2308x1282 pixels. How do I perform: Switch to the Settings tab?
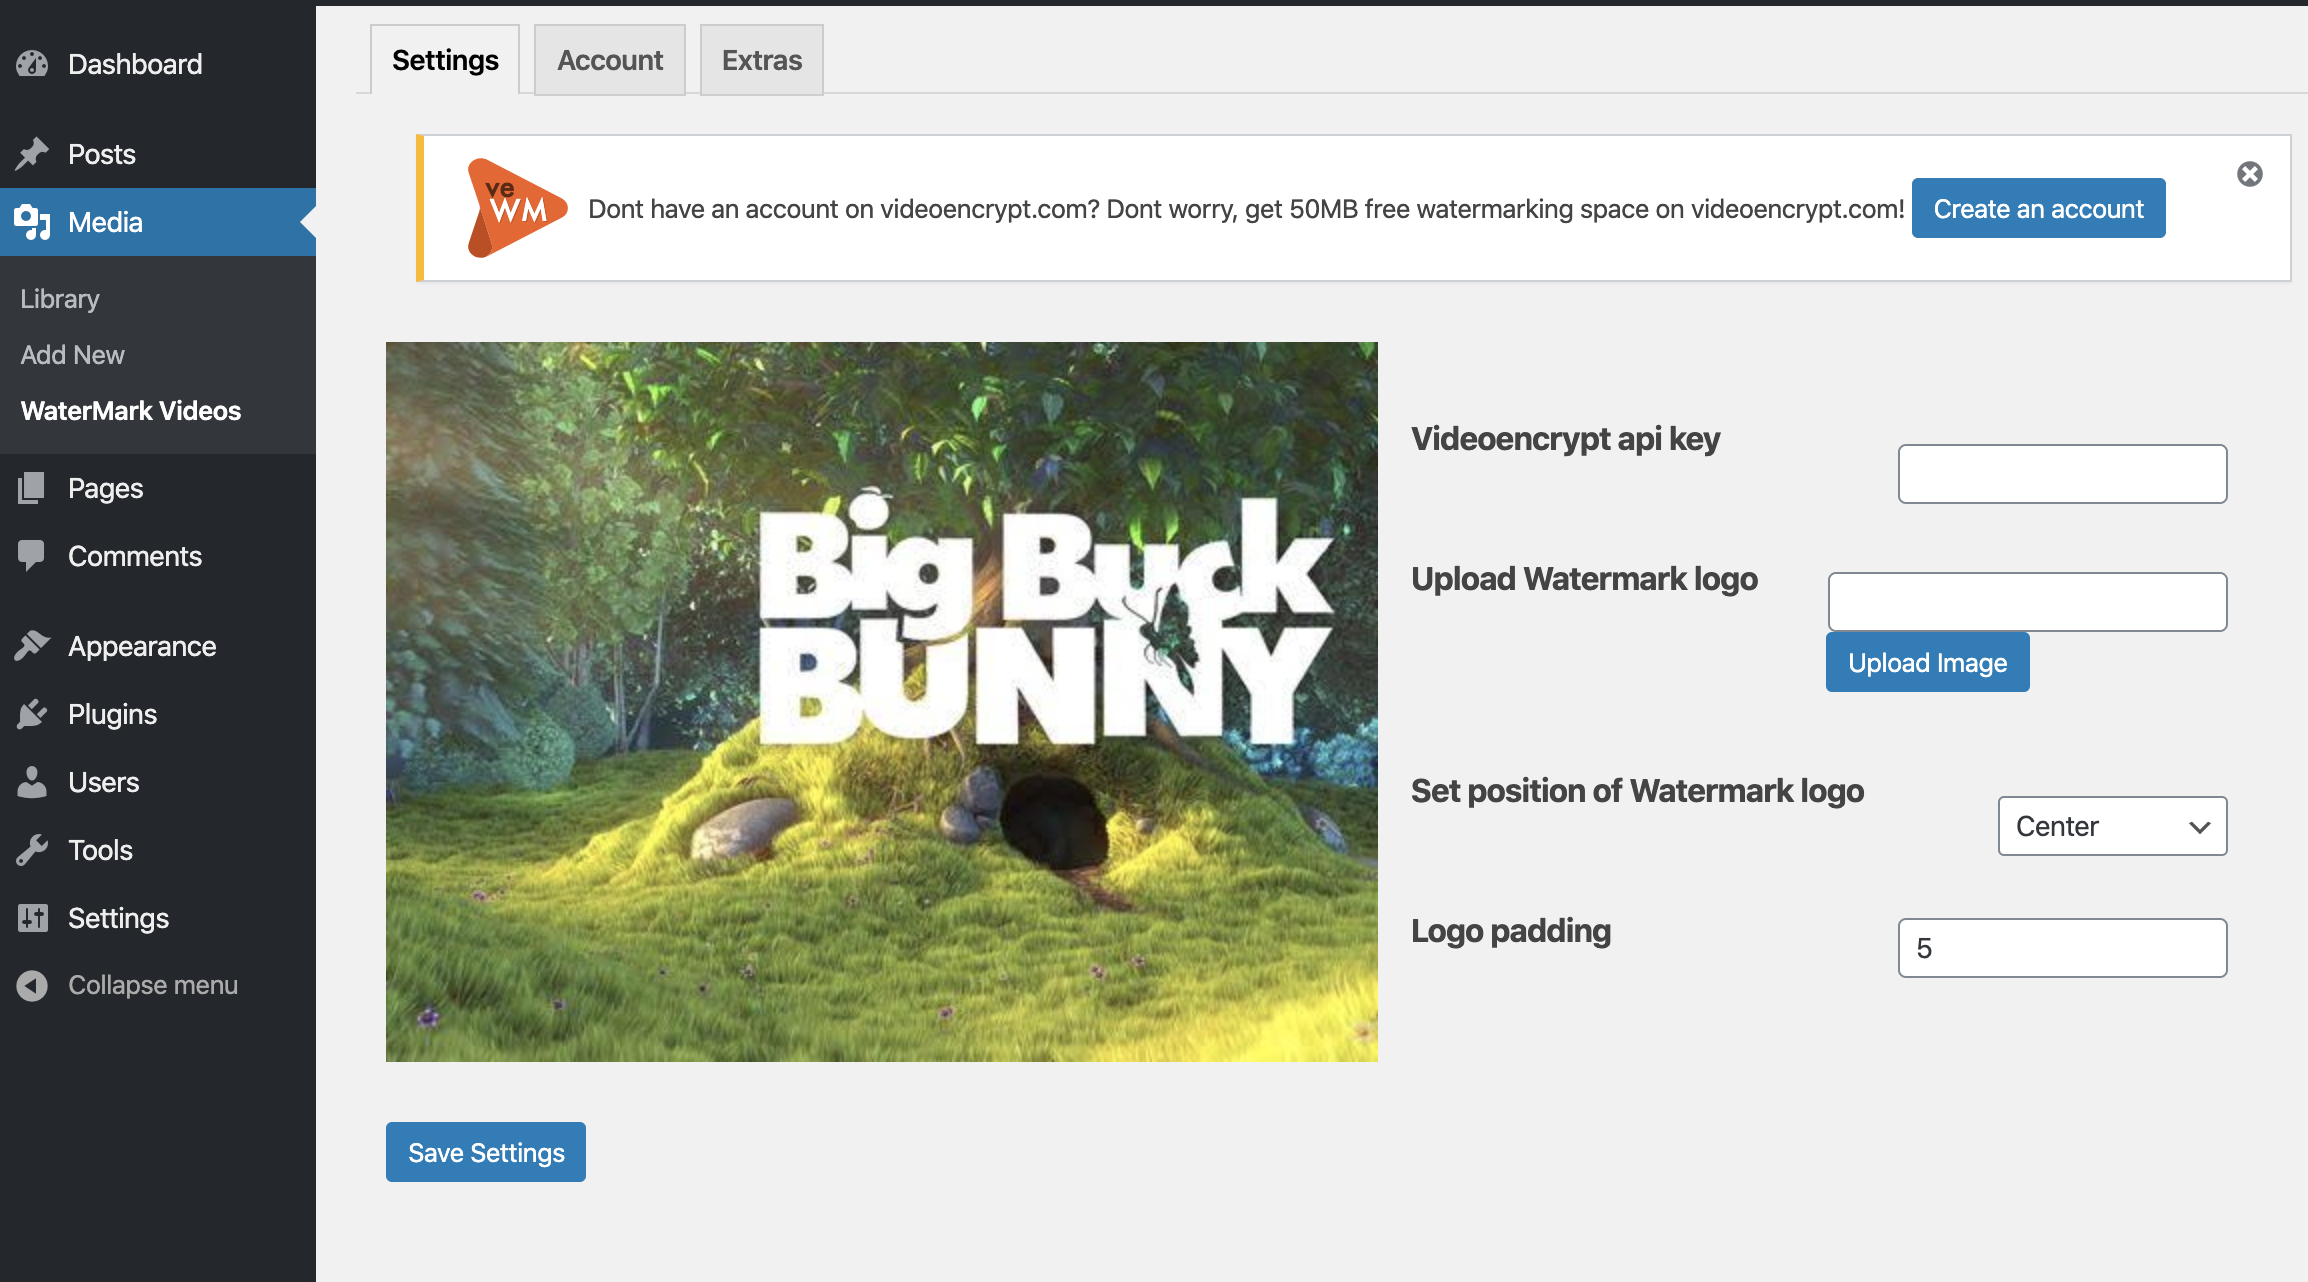click(x=445, y=60)
